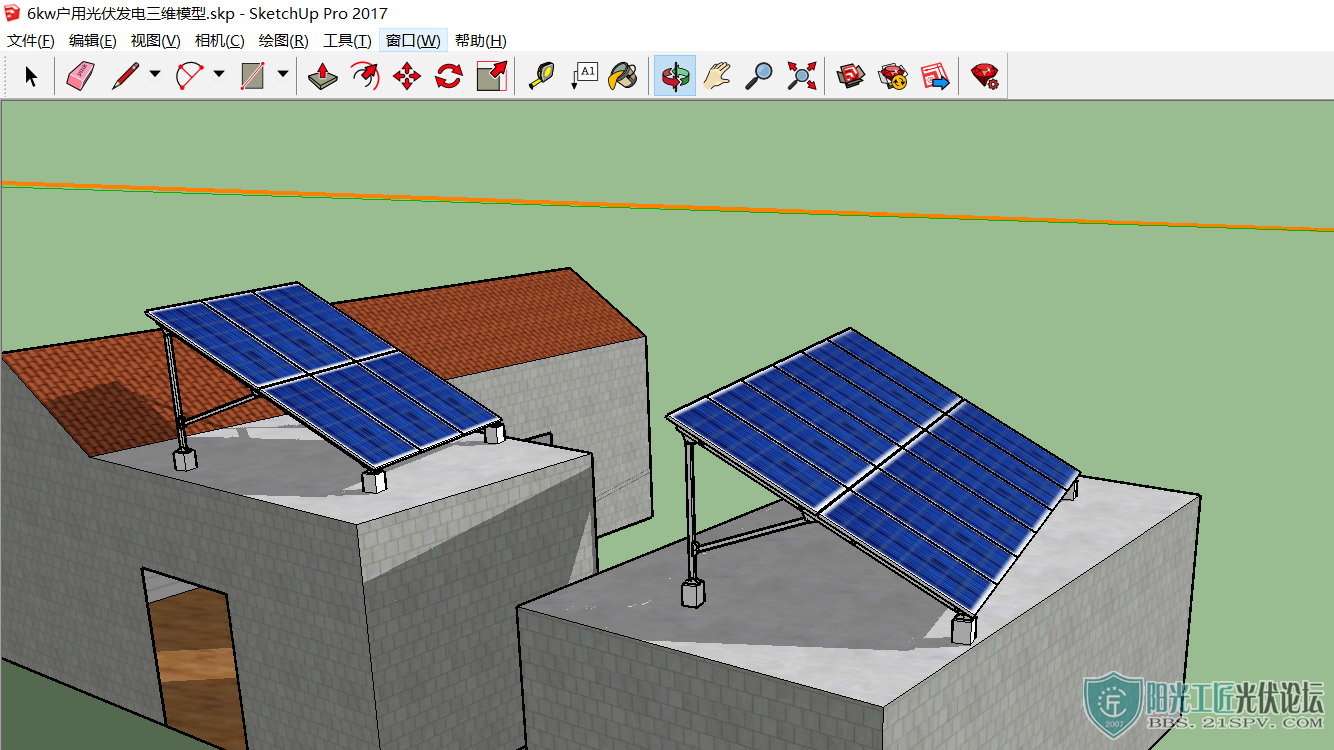The image size is (1334, 750).
Task: Open the 编辑(E) menu
Action: coord(93,41)
